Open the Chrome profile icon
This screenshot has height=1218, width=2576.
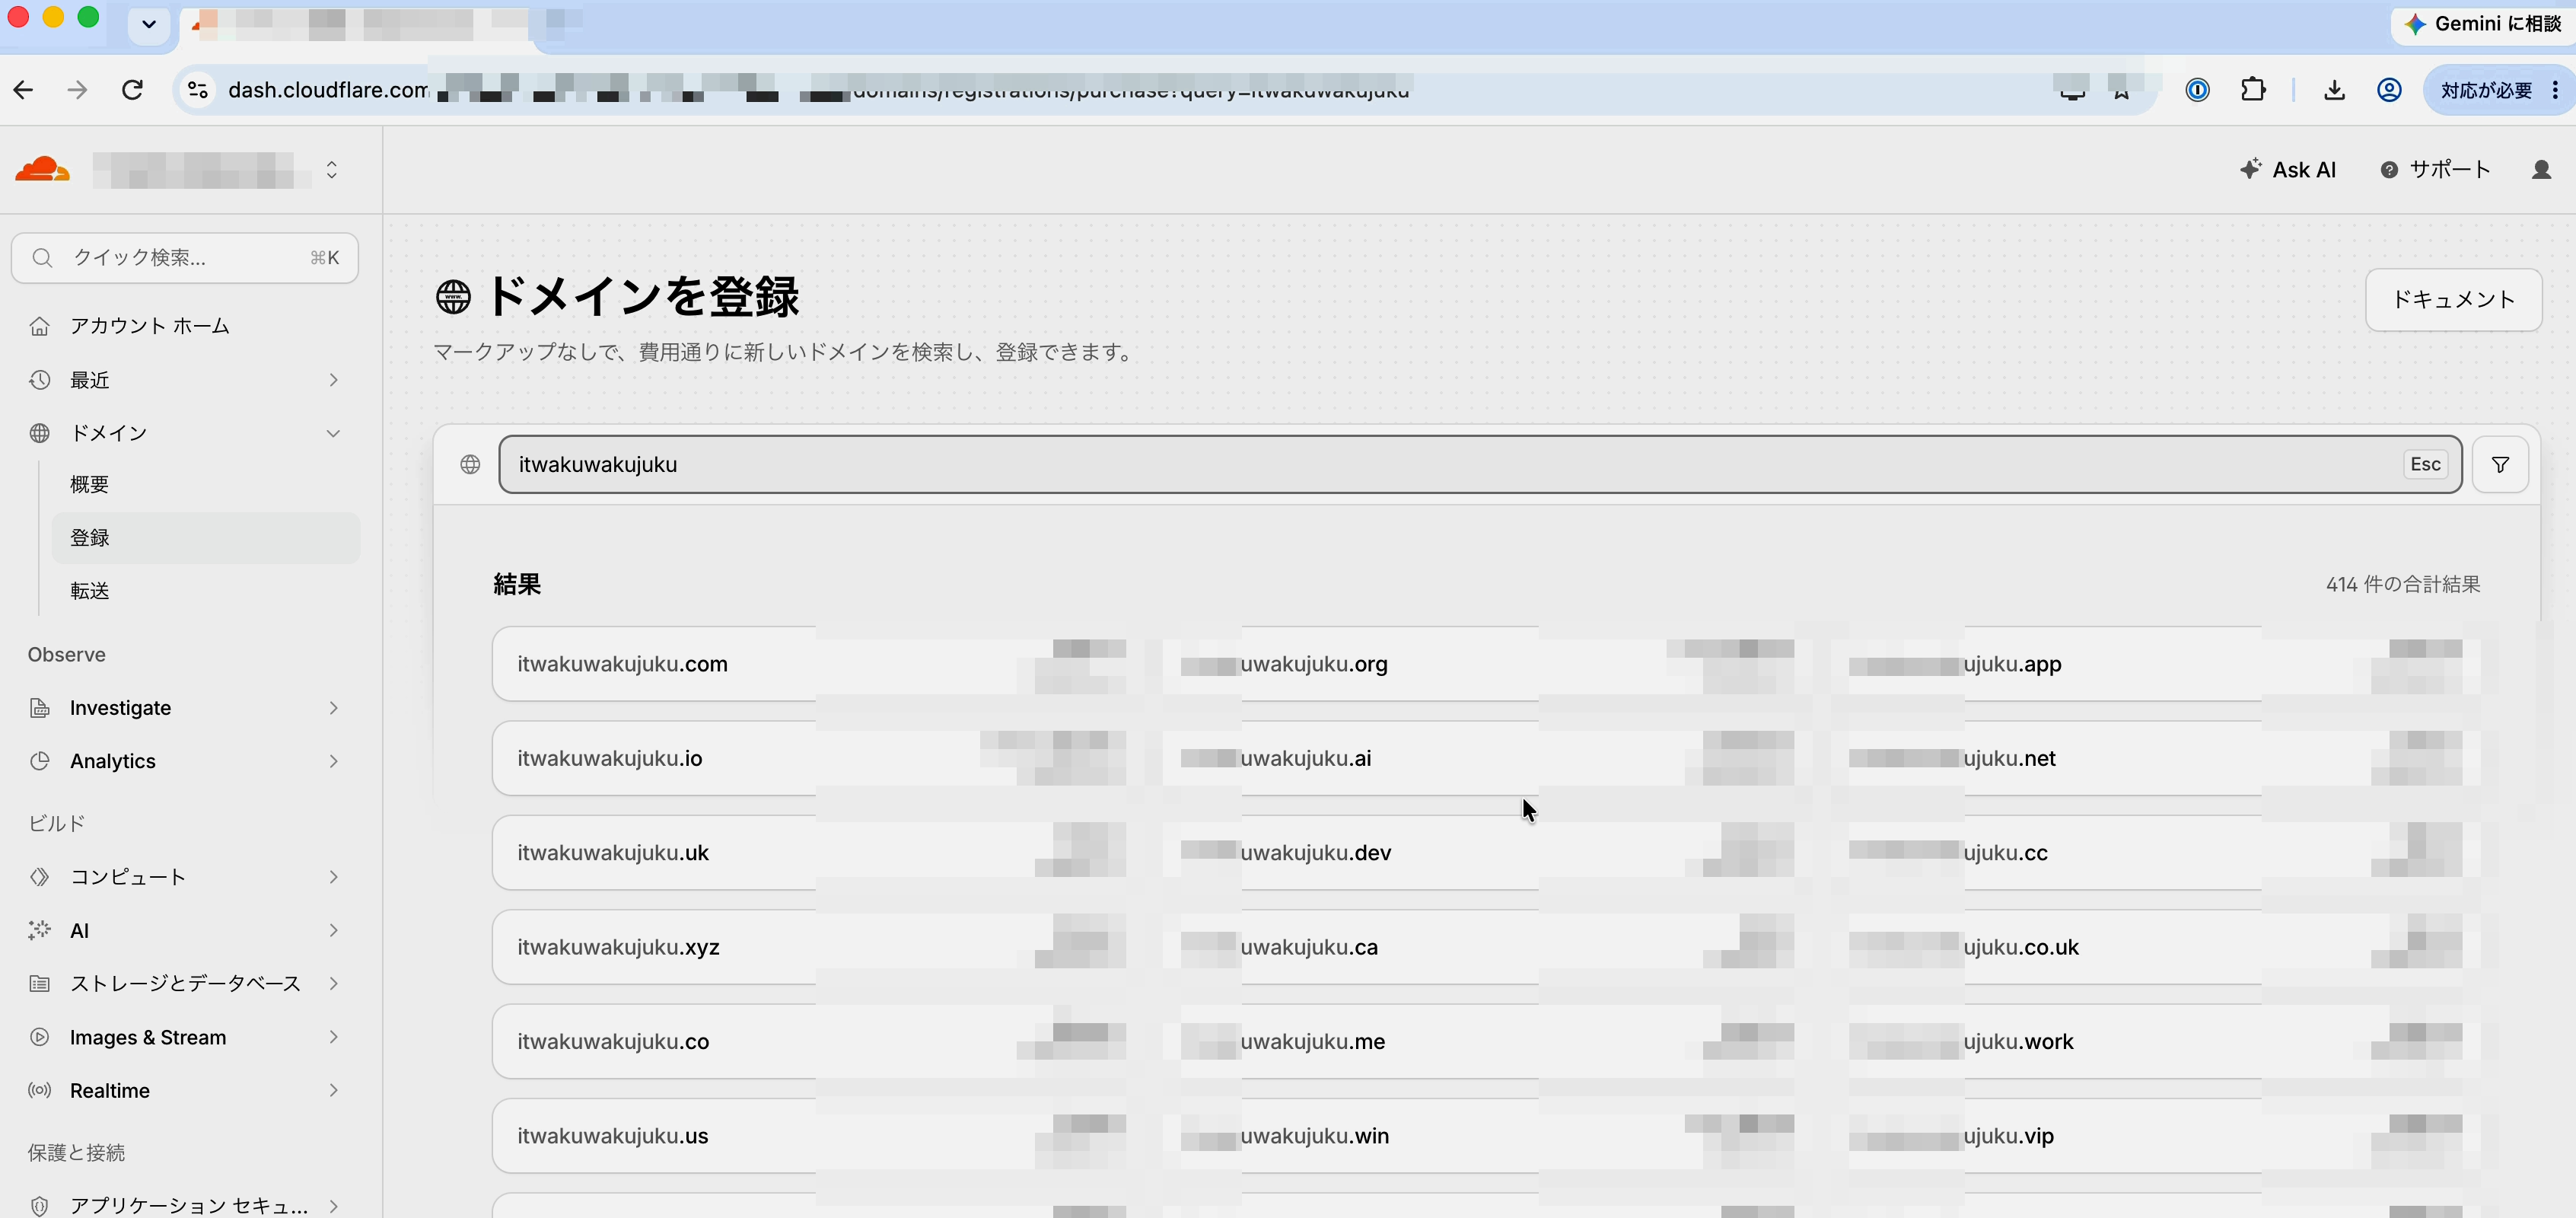[x=2389, y=90]
